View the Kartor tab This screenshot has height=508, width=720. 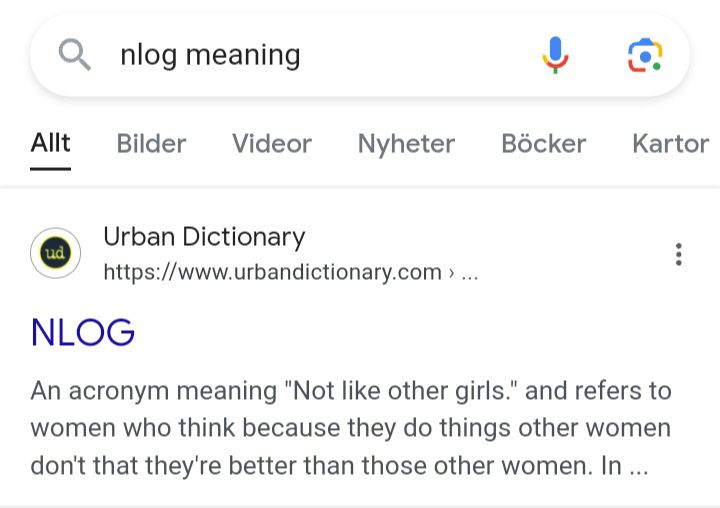click(670, 144)
